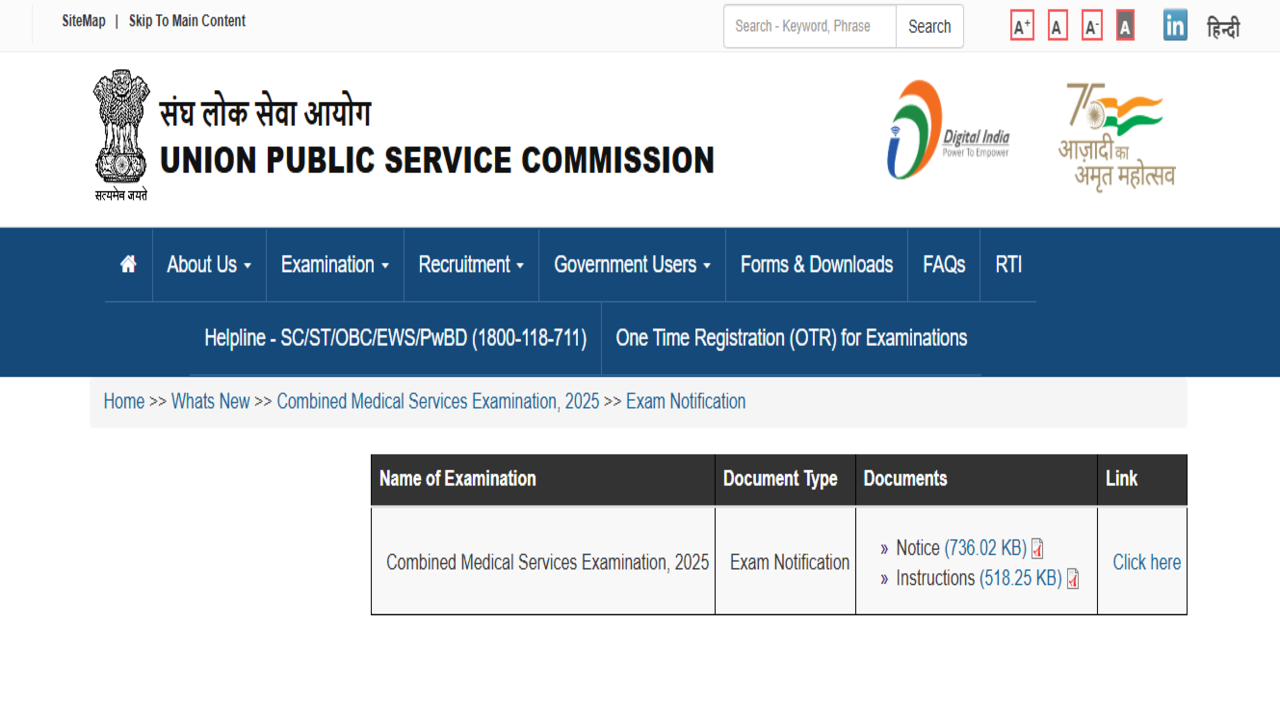Open the Notice PDF icon
This screenshot has height=720, width=1280.
click(1037, 549)
